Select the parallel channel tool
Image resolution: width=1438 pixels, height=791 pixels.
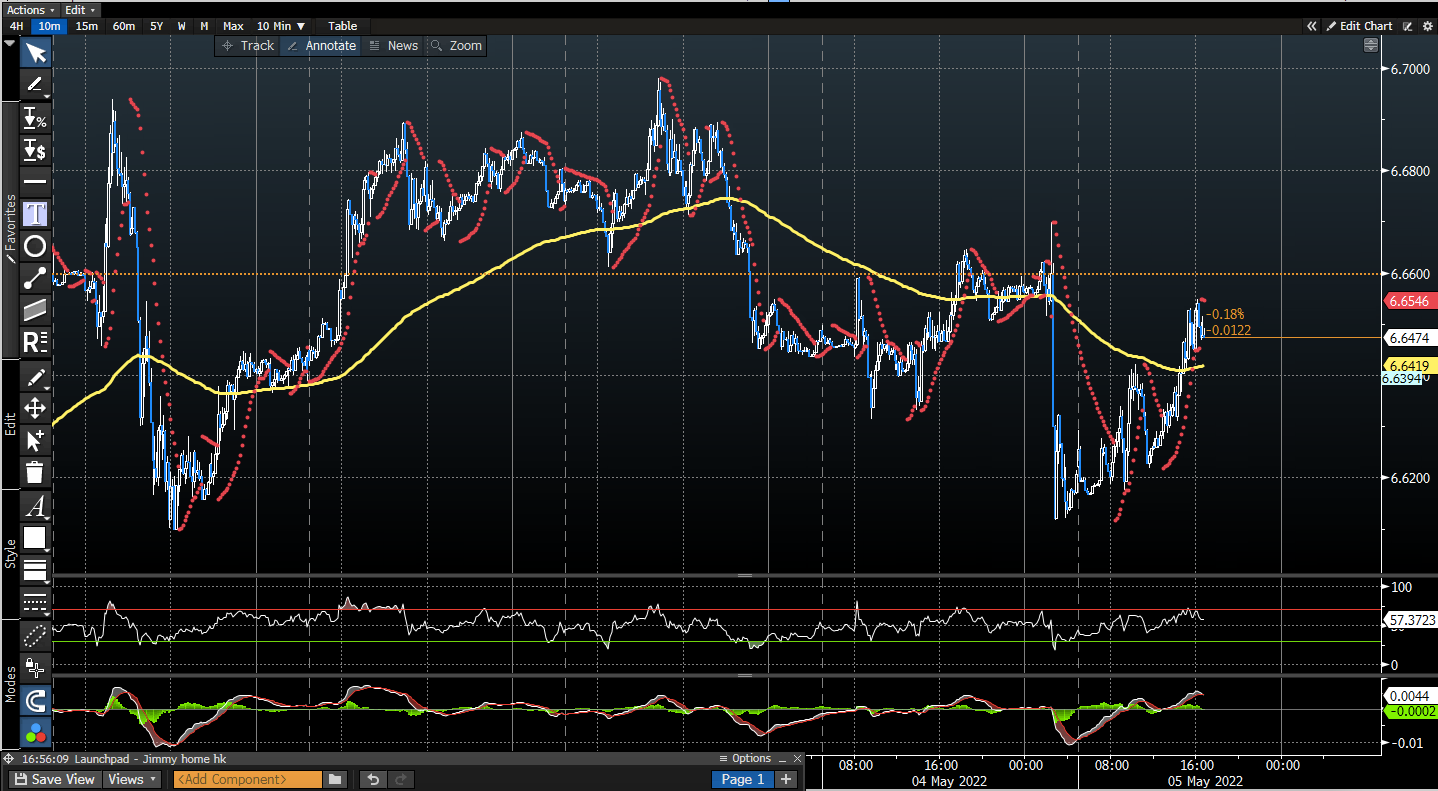[35, 310]
